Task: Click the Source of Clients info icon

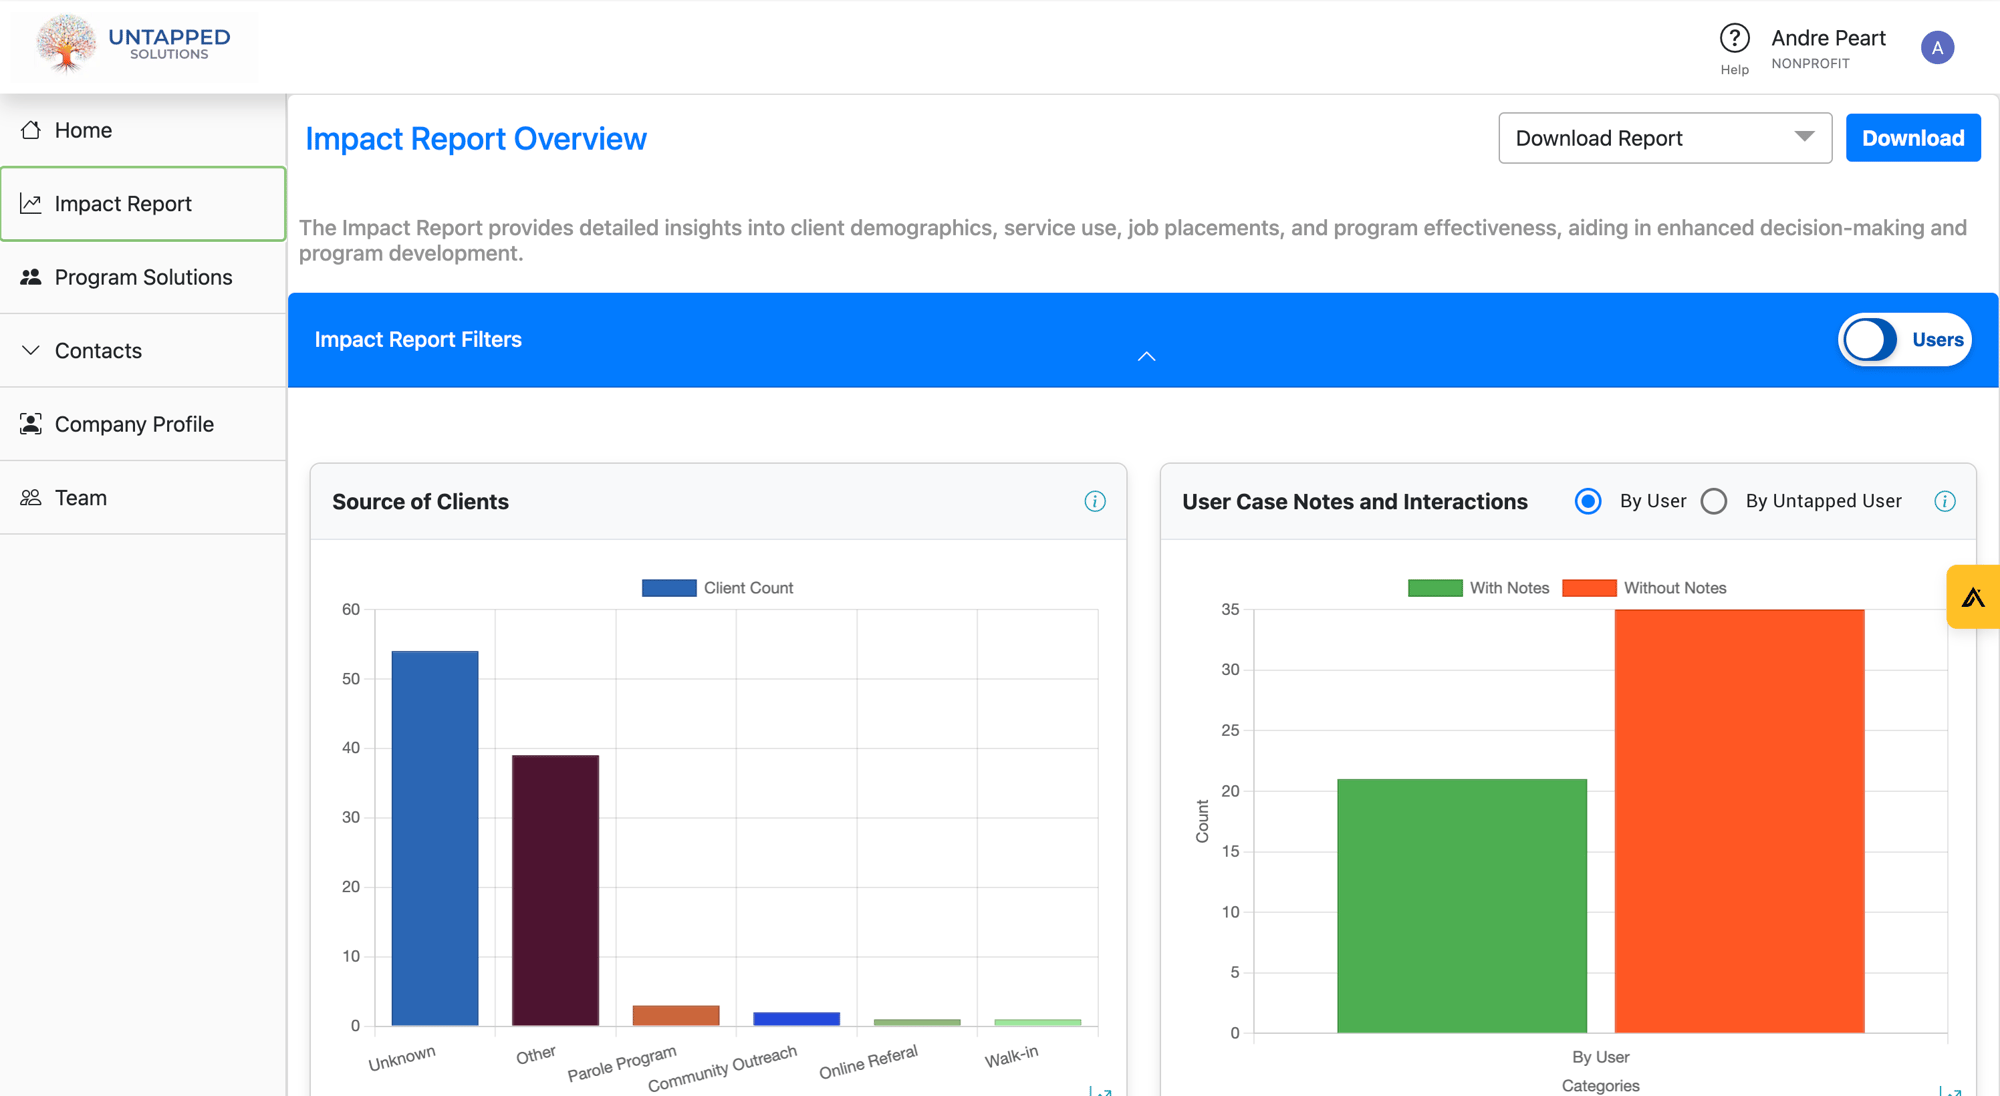Action: (x=1095, y=501)
